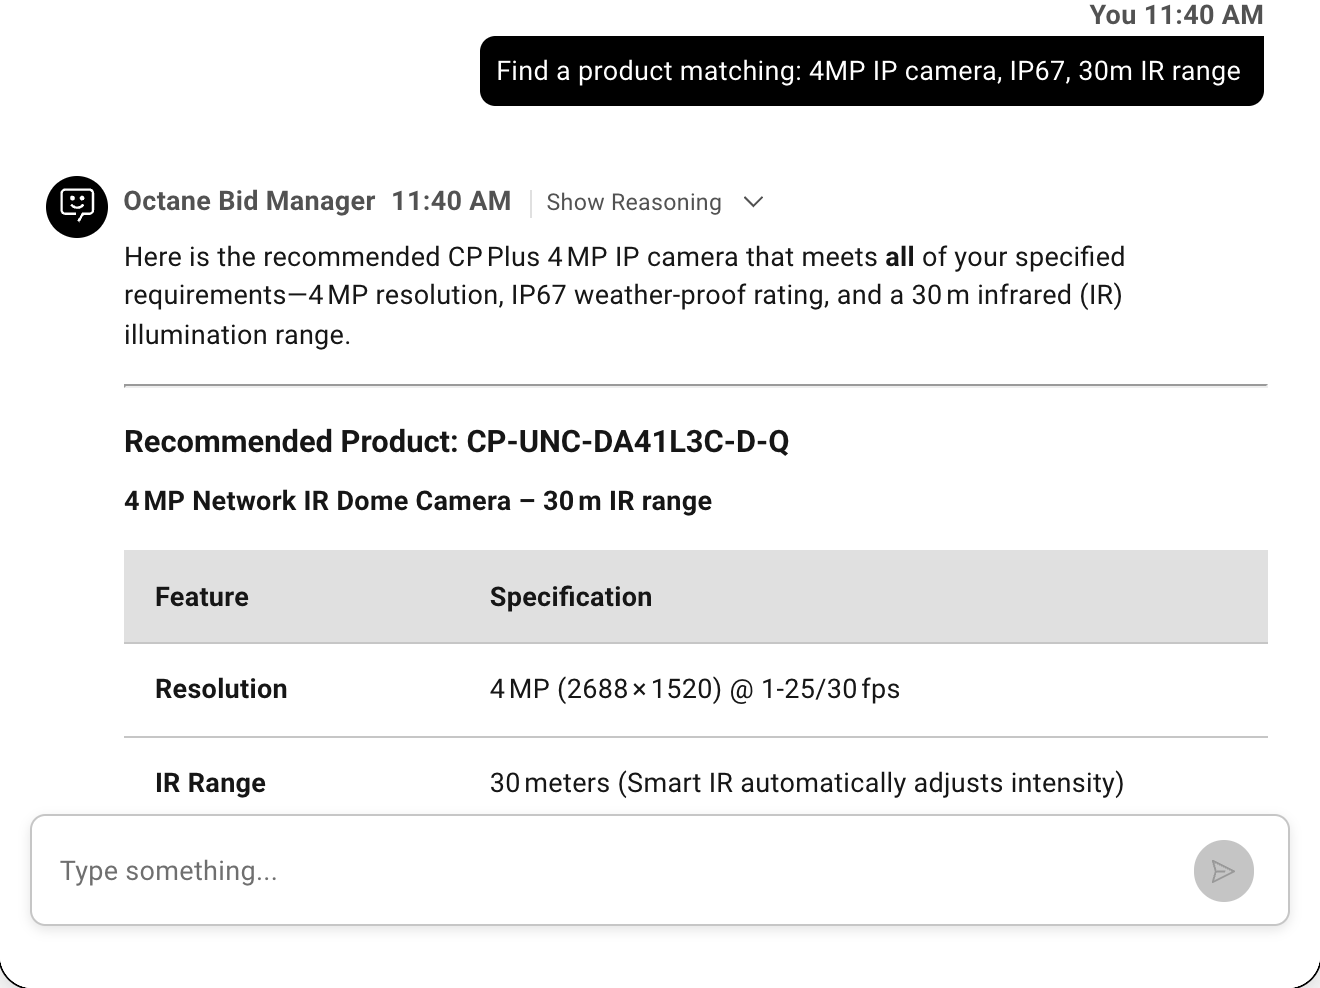Screen dimensions: 1320x988
Task: Click the 'You 11:40 AM' timestamp label
Action: point(1176,15)
